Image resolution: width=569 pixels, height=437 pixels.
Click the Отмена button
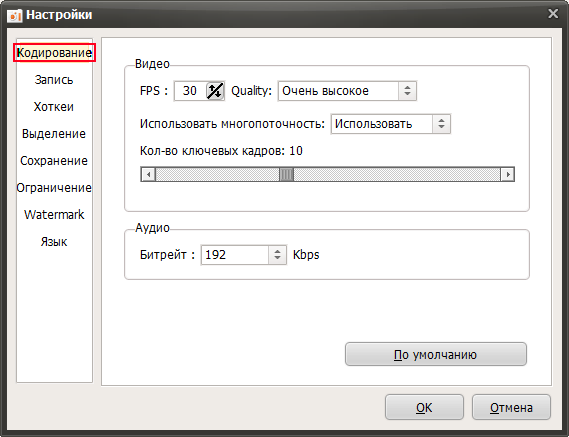511,407
